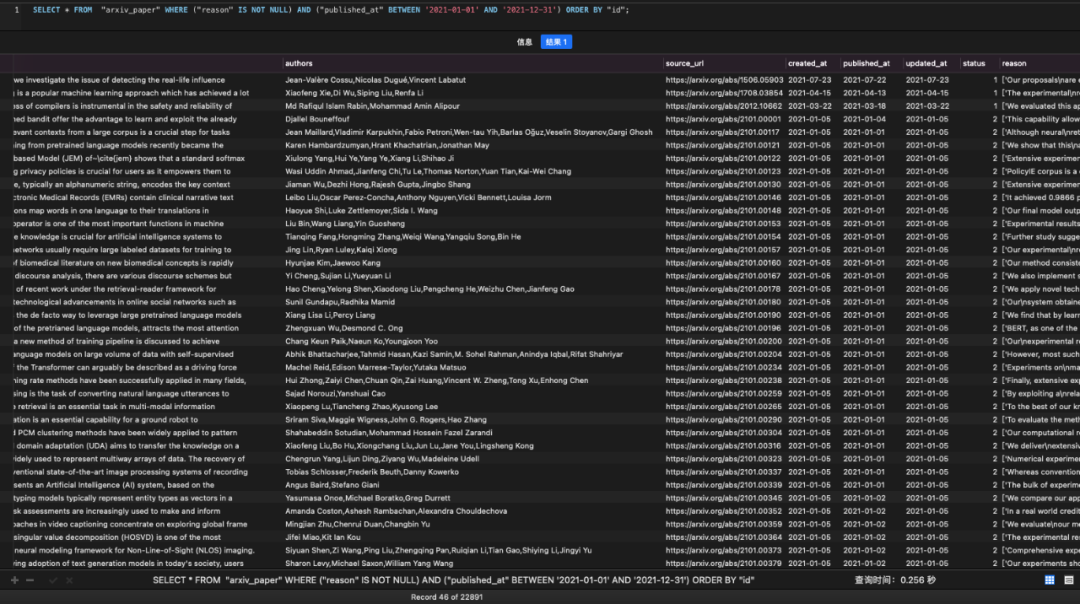Screen dimensions: 1080x604
Task: Click line number 1 in editor gutter
Action: pos(16,10)
